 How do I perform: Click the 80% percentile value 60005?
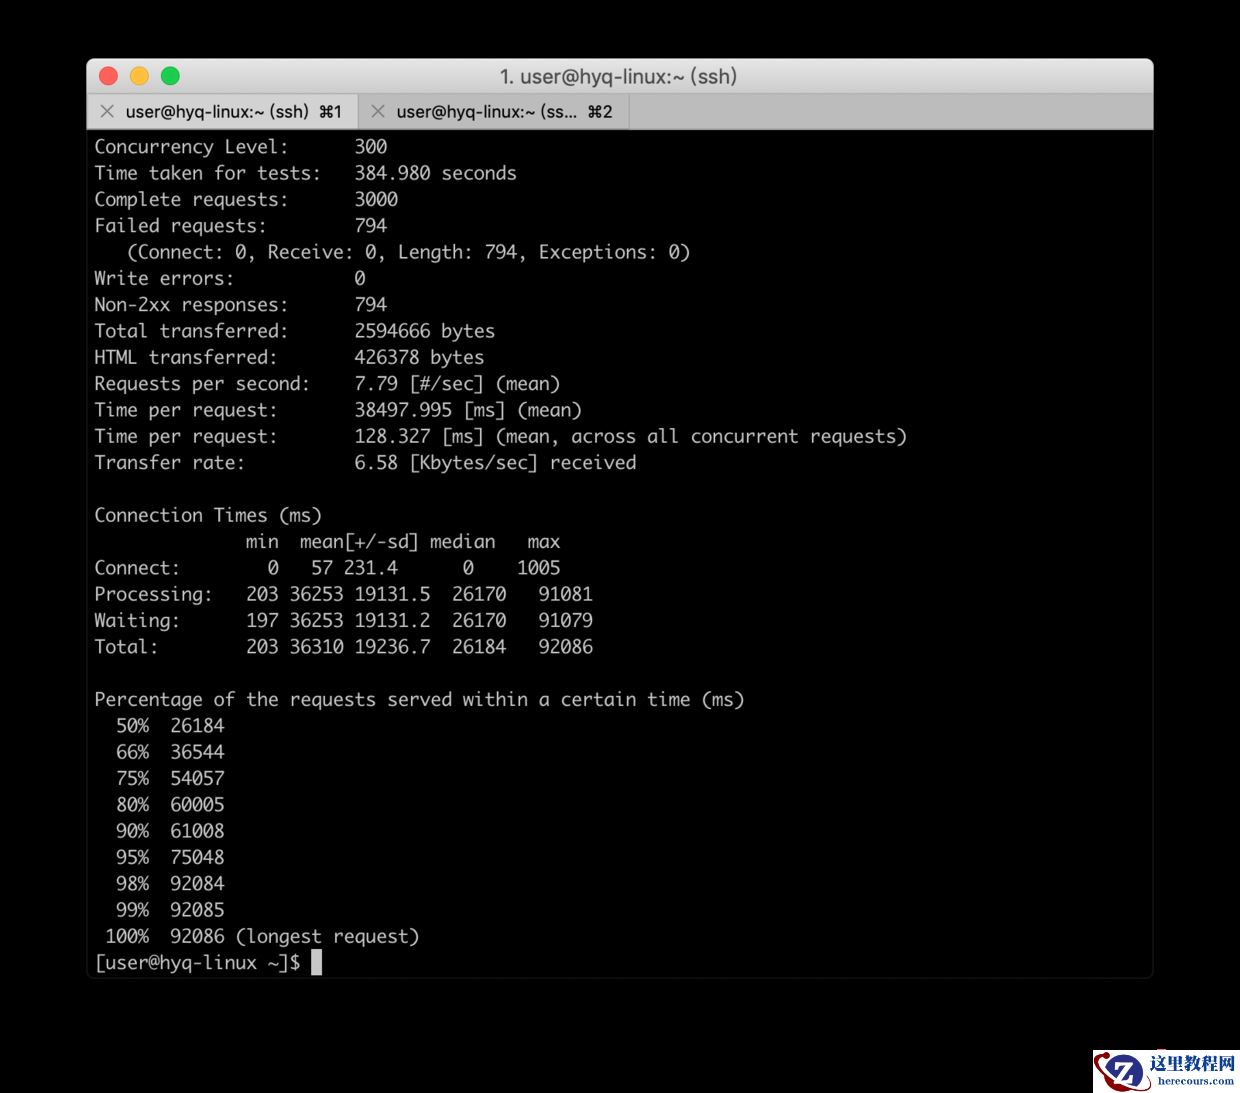[197, 804]
